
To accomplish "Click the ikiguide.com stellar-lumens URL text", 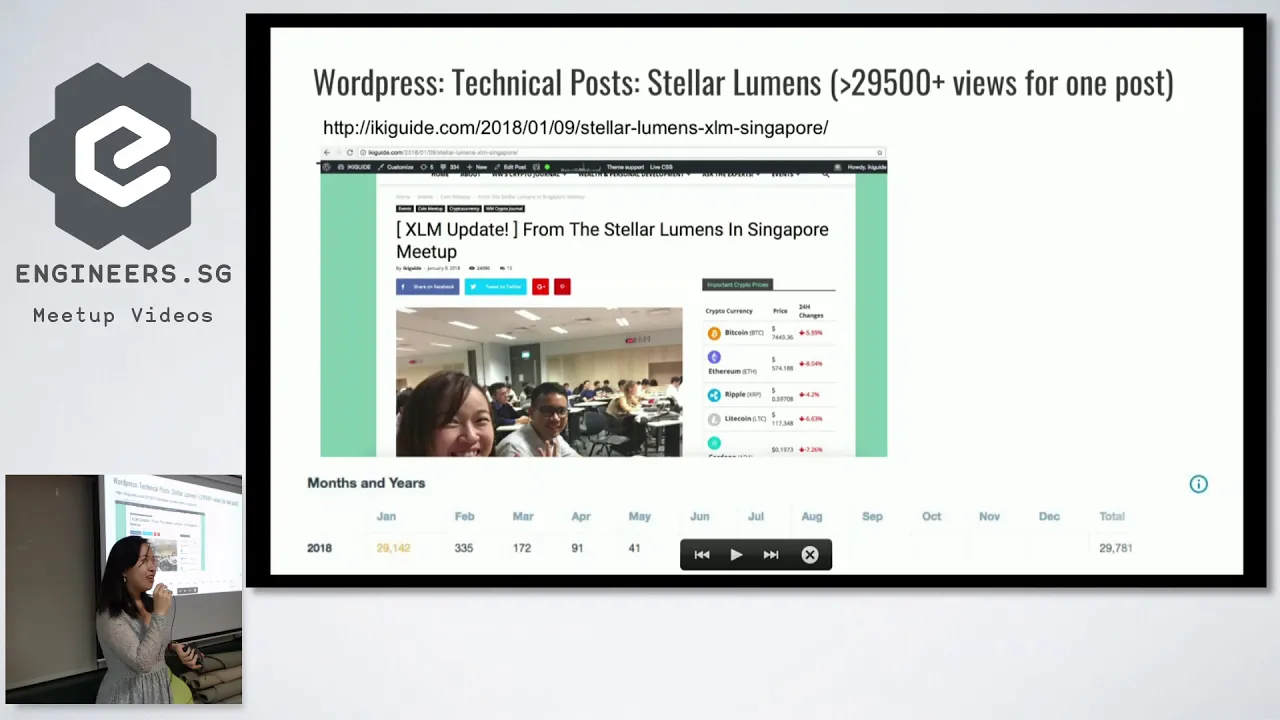I will [575, 128].
